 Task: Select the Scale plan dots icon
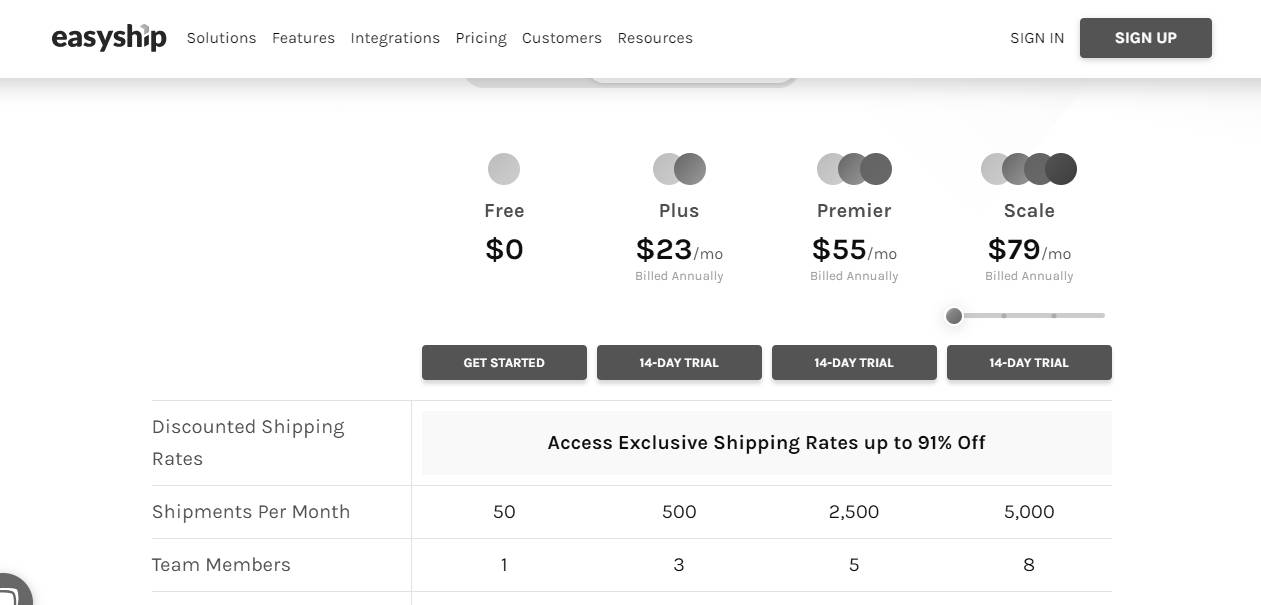pos(1029,168)
